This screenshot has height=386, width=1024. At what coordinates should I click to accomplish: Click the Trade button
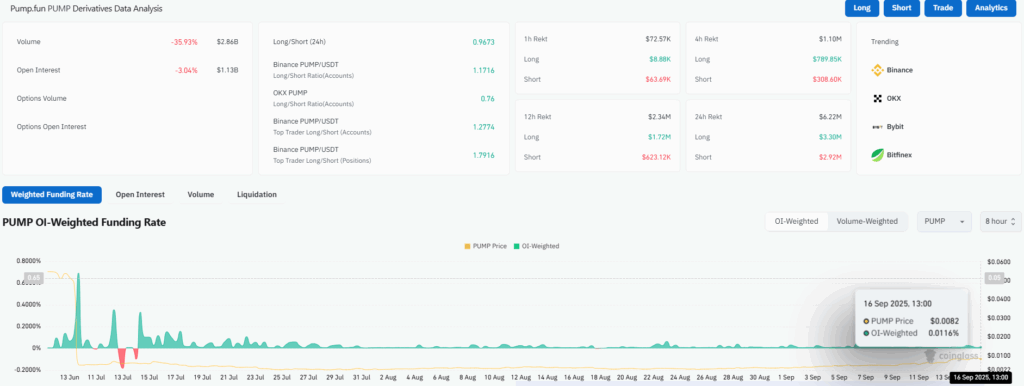coord(943,8)
